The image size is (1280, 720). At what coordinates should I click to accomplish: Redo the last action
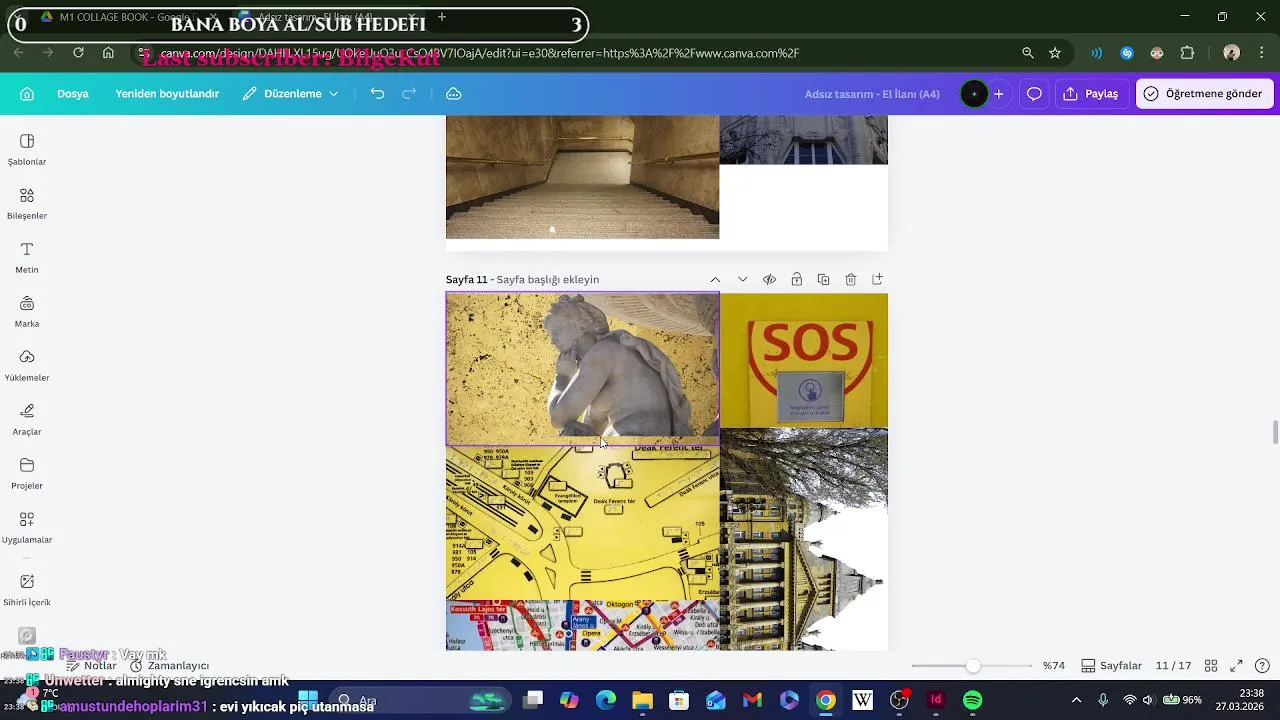[x=409, y=94]
